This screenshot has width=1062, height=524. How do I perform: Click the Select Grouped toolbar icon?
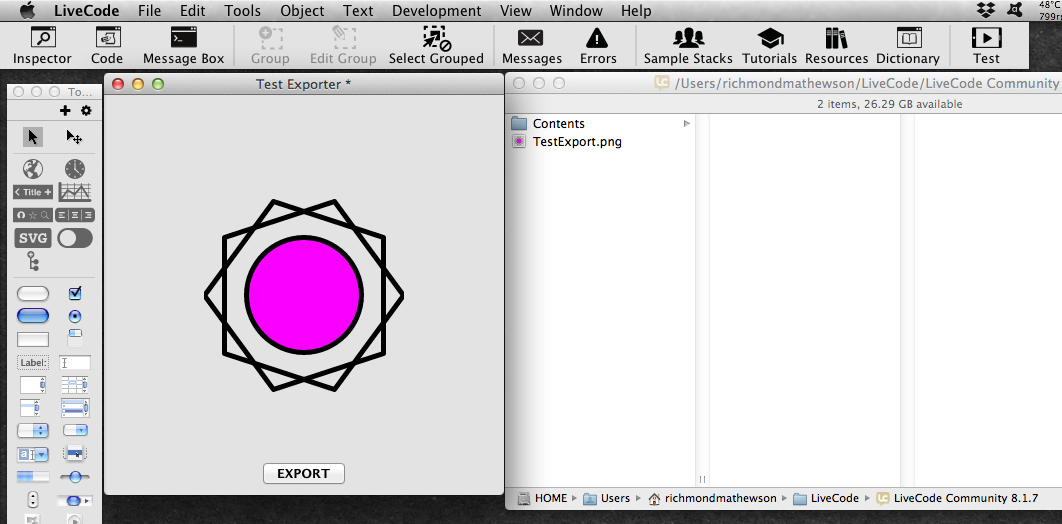[436, 45]
